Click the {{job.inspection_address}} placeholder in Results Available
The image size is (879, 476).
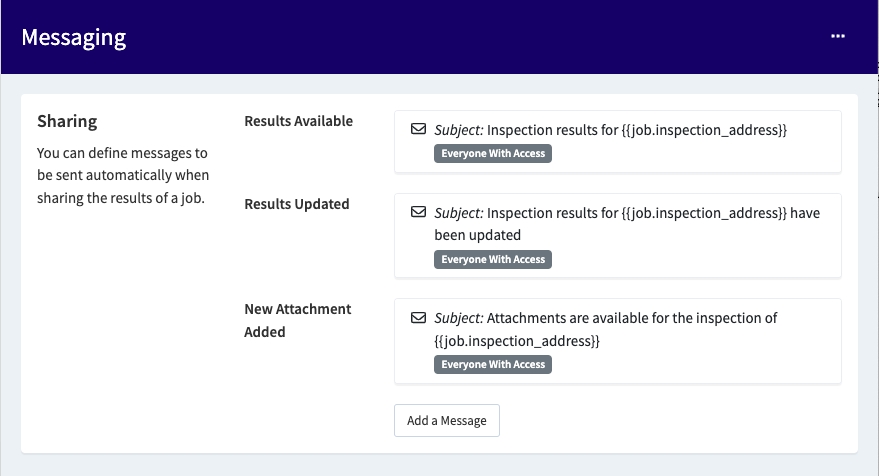704,130
